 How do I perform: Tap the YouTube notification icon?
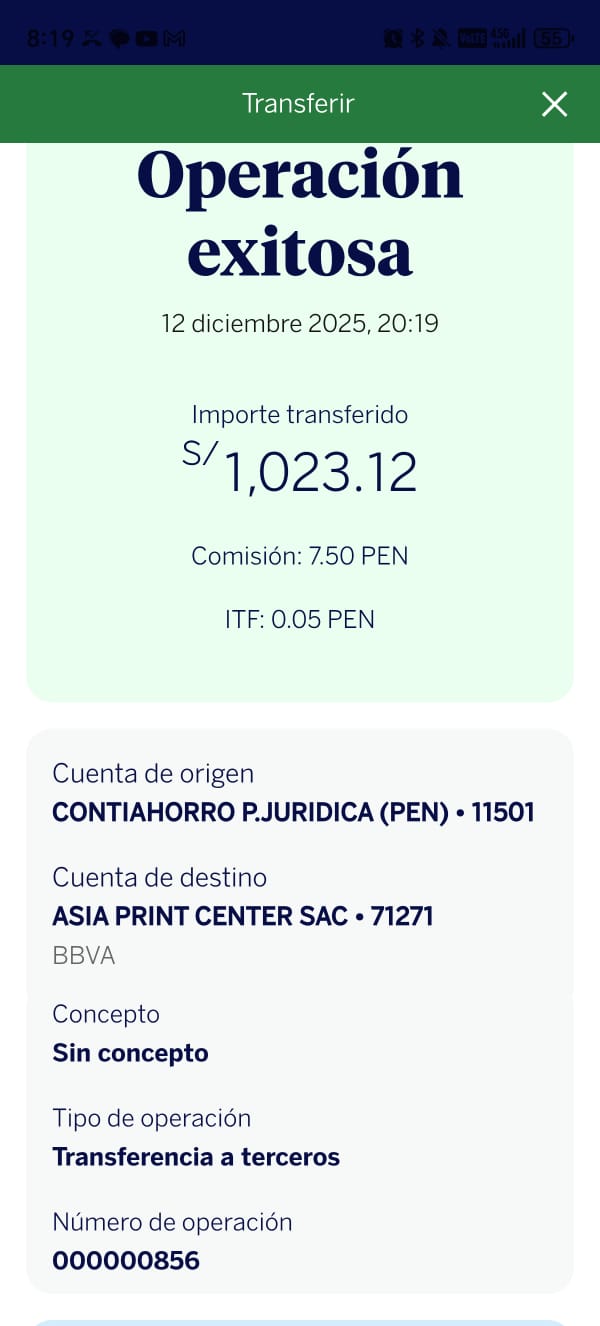point(146,39)
